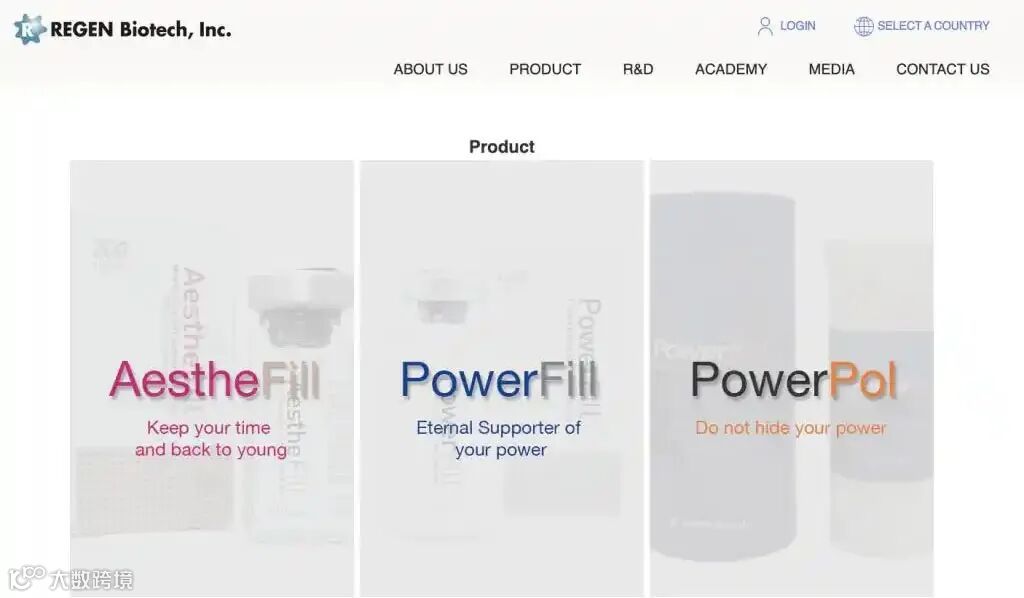Open the ACADEMY menu item
The height and width of the screenshot is (598, 1024).
(x=731, y=69)
